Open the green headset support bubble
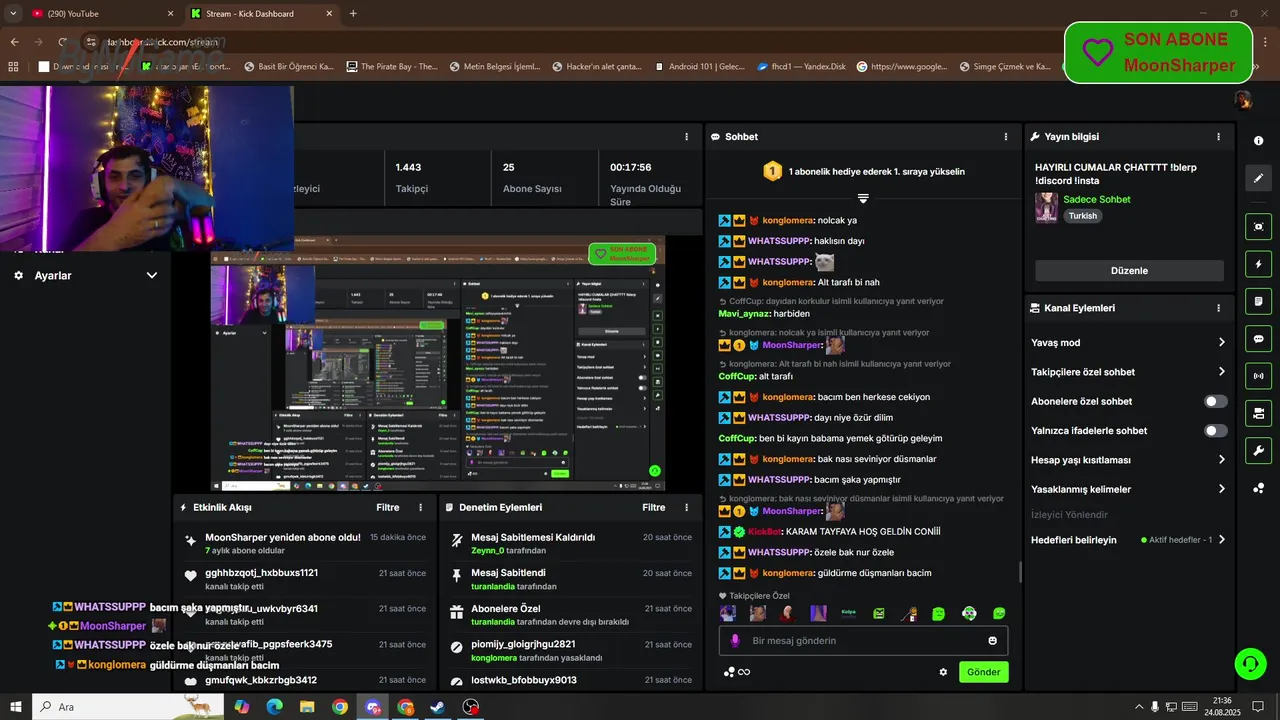This screenshot has width=1280, height=720. click(x=1249, y=663)
